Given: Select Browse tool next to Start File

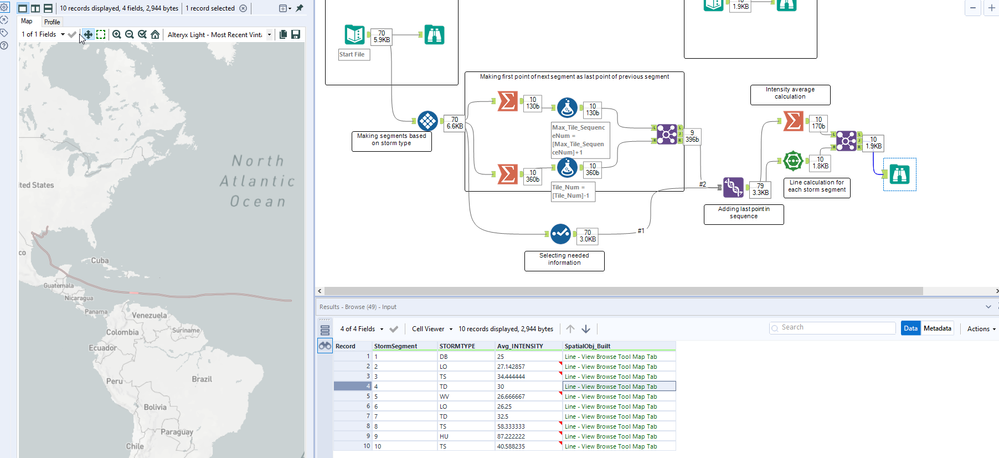Looking at the screenshot, I should (434, 34).
